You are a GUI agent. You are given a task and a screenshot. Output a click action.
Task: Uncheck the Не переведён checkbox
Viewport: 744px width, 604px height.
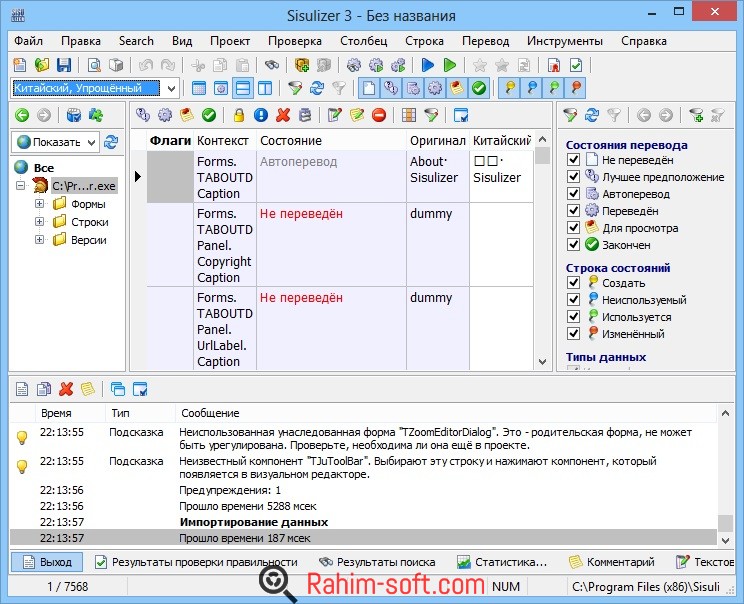tap(573, 160)
